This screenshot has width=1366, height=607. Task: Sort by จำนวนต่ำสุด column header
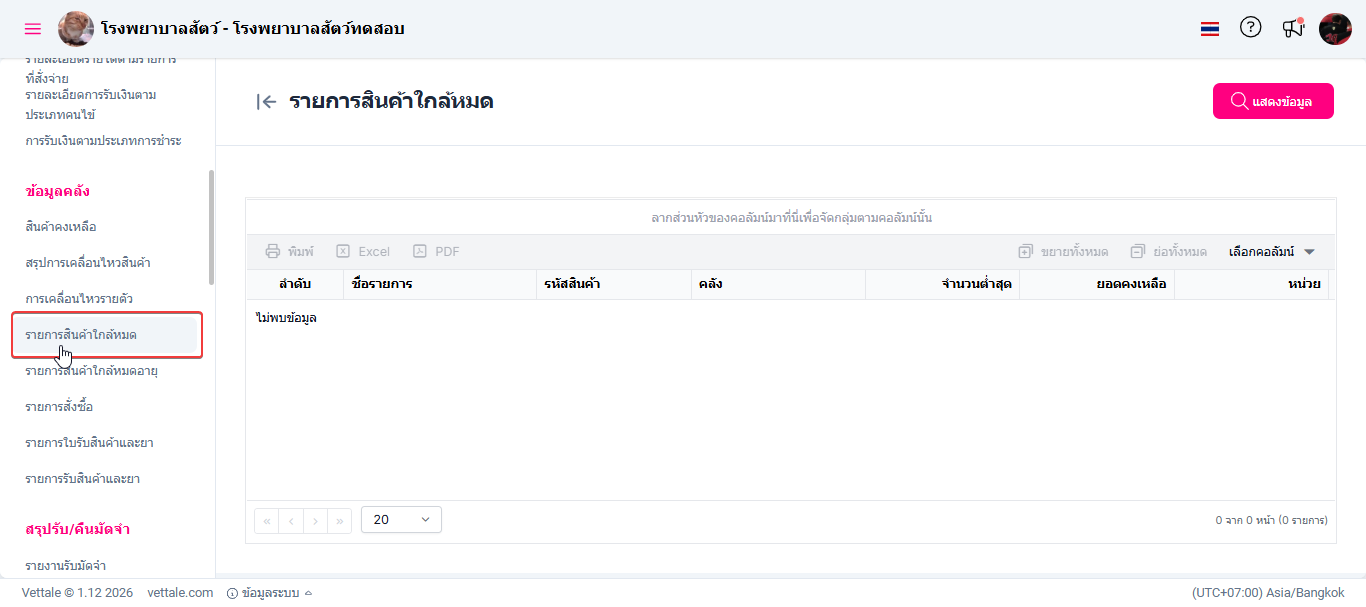coord(943,284)
